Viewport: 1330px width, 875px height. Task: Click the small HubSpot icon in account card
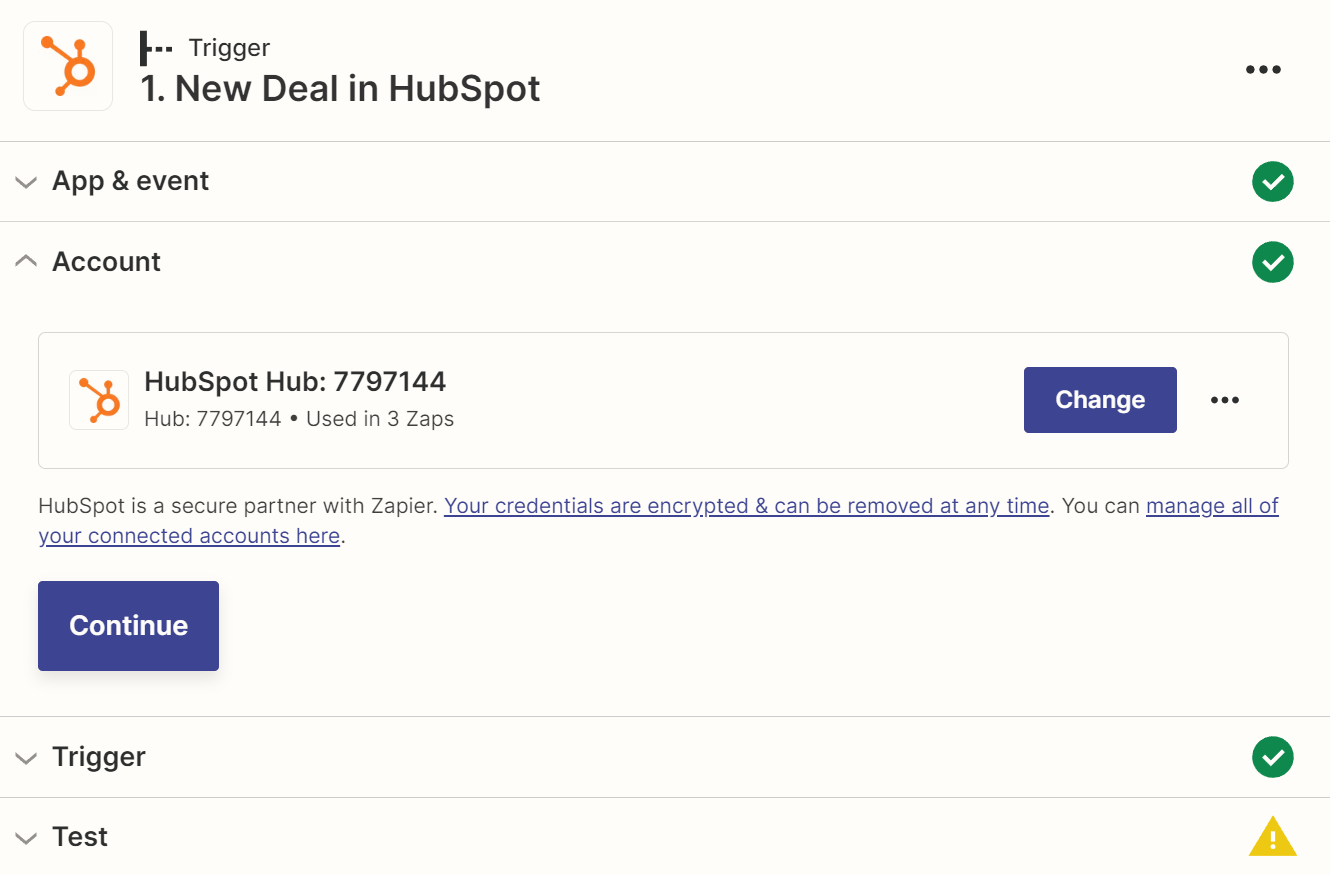click(99, 400)
